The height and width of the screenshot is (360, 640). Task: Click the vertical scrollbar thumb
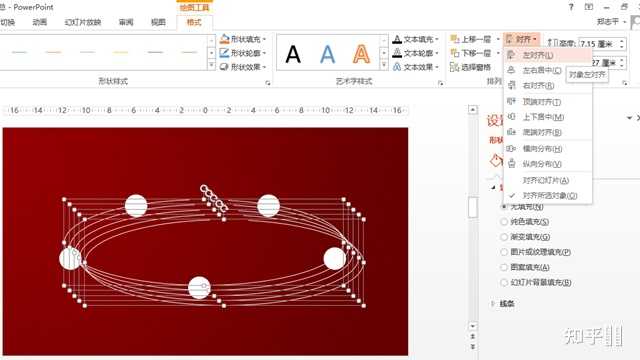point(473,207)
